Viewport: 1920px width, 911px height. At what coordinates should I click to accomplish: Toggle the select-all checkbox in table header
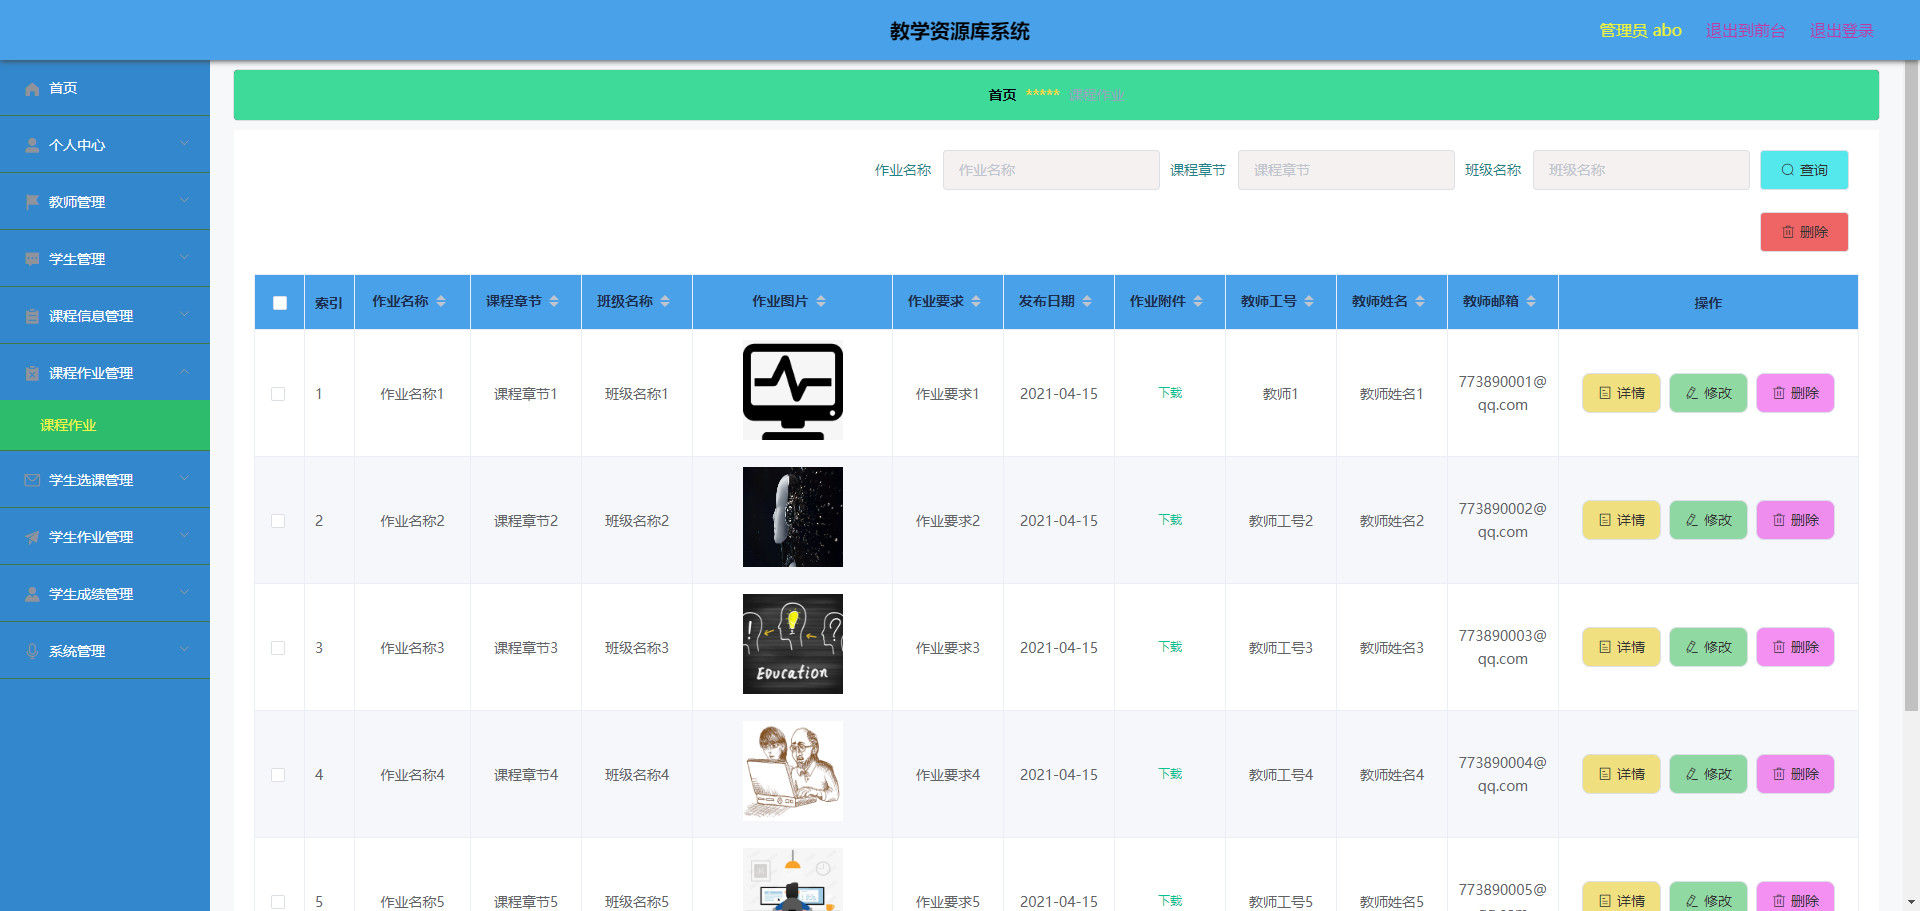click(280, 303)
